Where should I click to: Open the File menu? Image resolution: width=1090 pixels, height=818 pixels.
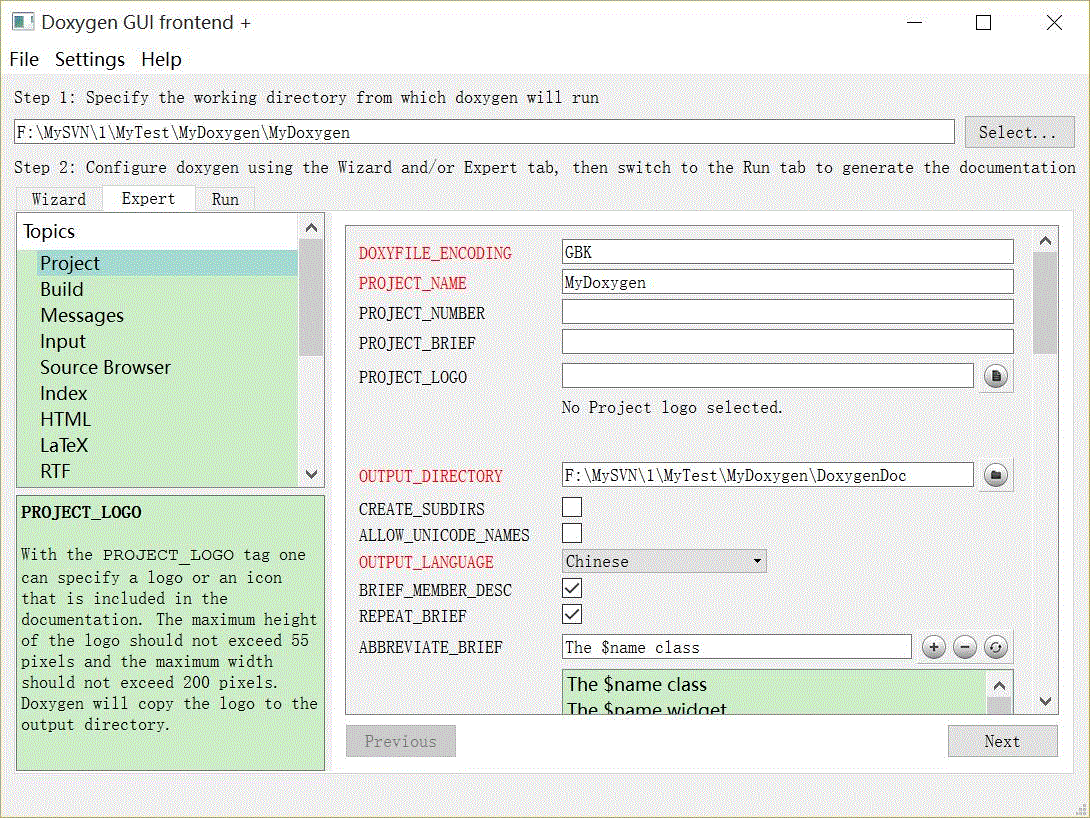point(24,60)
